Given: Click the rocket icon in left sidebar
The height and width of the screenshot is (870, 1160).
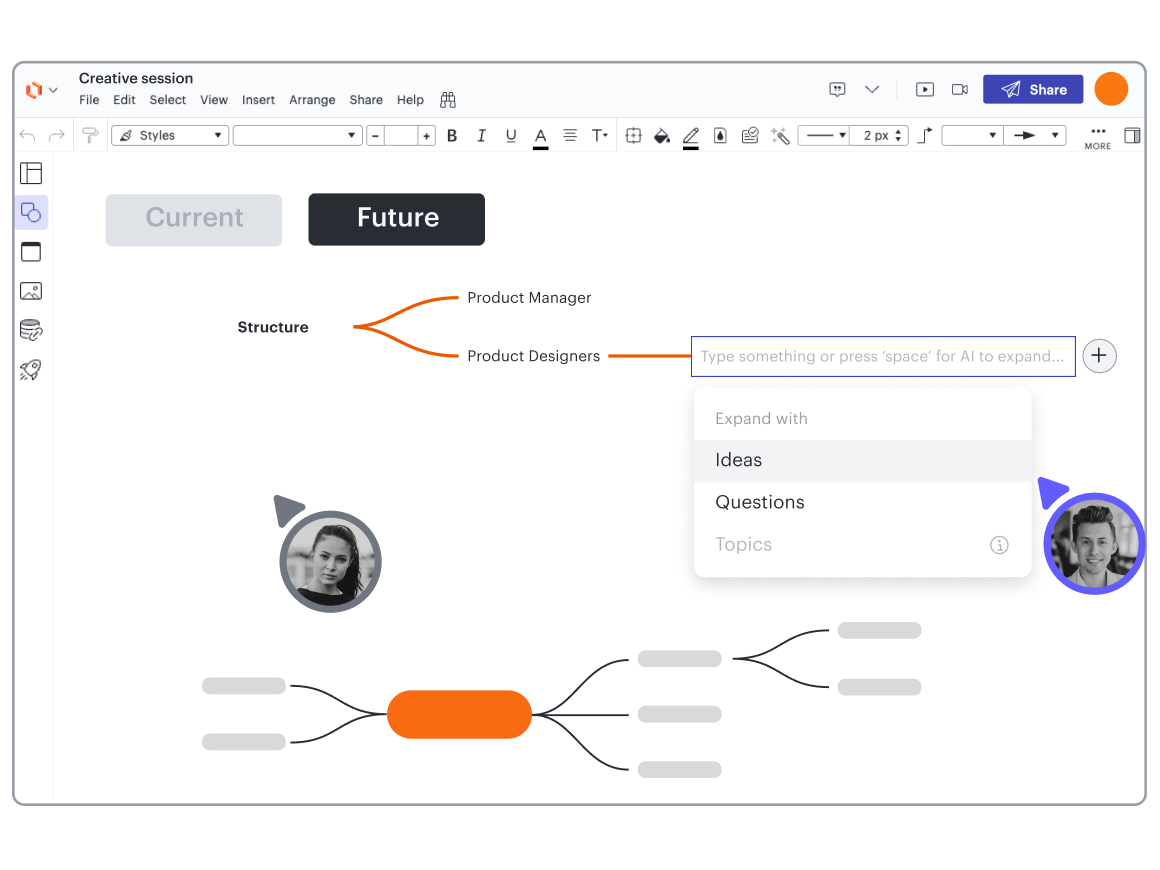Looking at the screenshot, I should click(x=31, y=370).
